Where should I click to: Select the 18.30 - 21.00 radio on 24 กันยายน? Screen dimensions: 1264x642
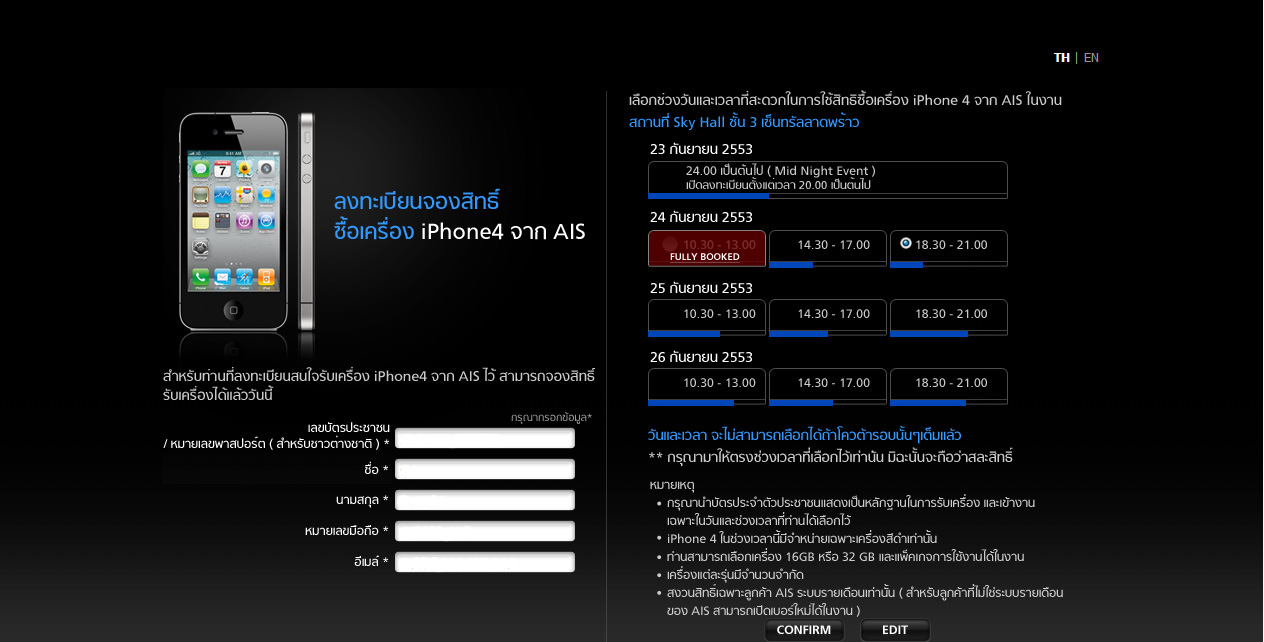click(906, 243)
